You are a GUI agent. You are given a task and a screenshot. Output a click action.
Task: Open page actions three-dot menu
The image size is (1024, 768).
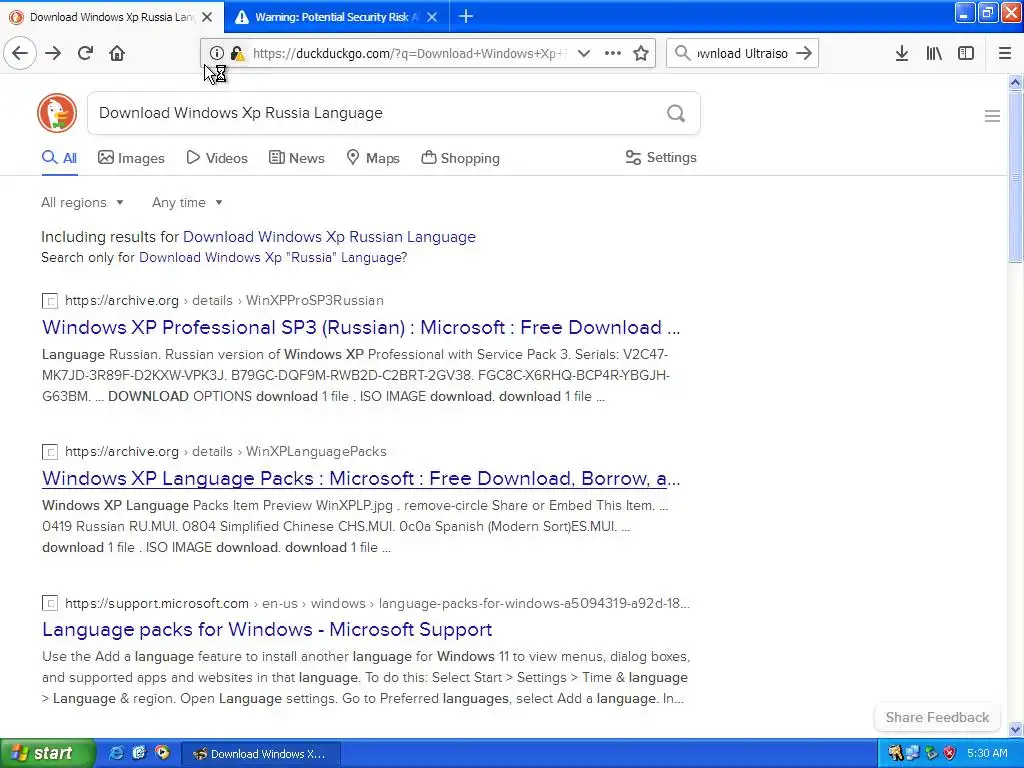[x=613, y=53]
